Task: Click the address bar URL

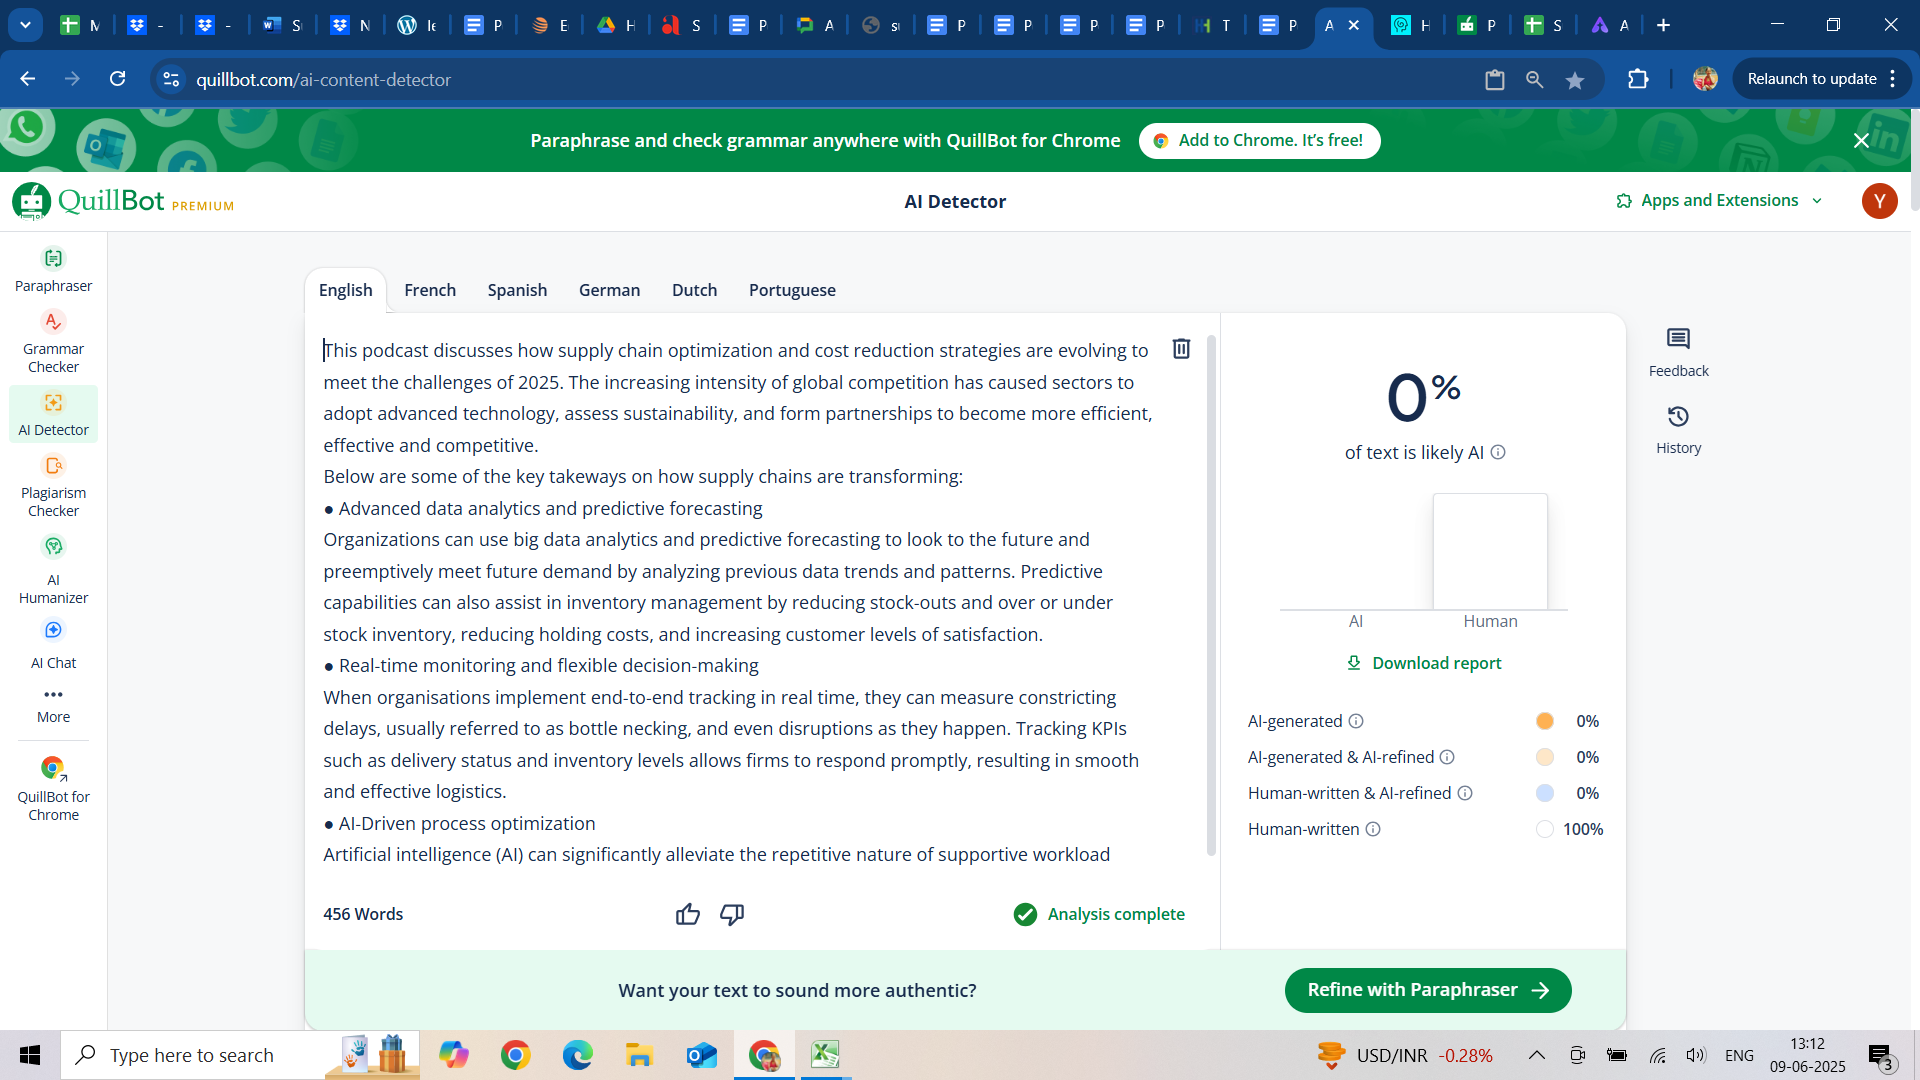Action: [x=323, y=80]
